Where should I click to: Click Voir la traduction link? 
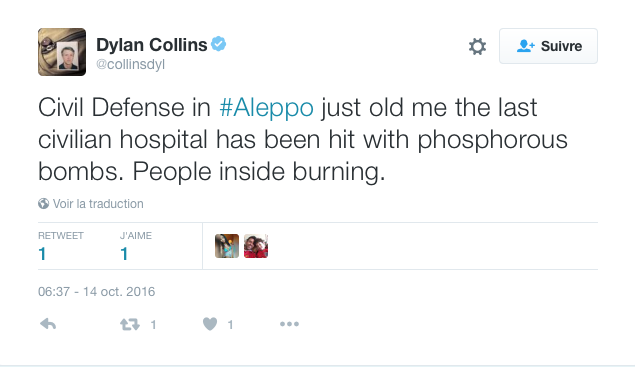point(98,204)
